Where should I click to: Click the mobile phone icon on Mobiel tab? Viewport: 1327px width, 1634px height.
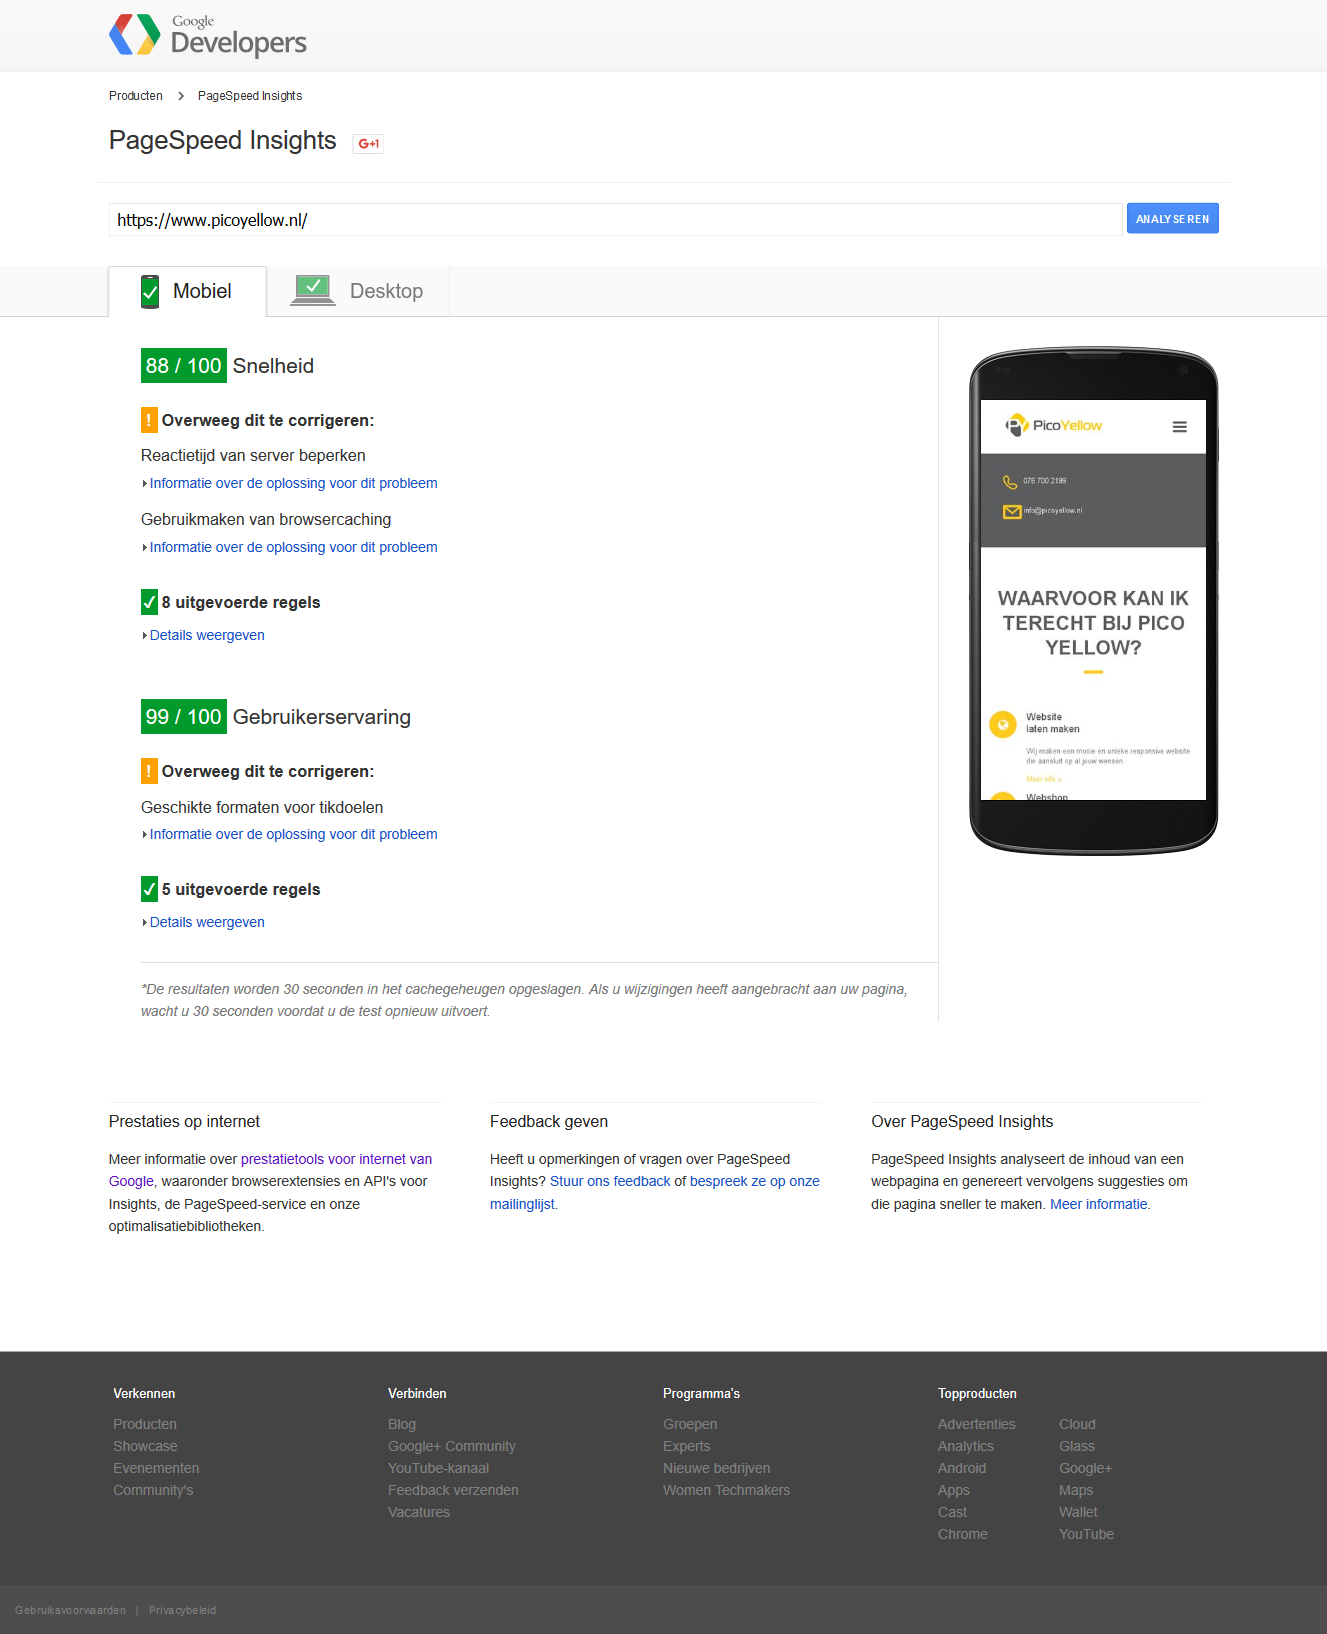coord(150,291)
